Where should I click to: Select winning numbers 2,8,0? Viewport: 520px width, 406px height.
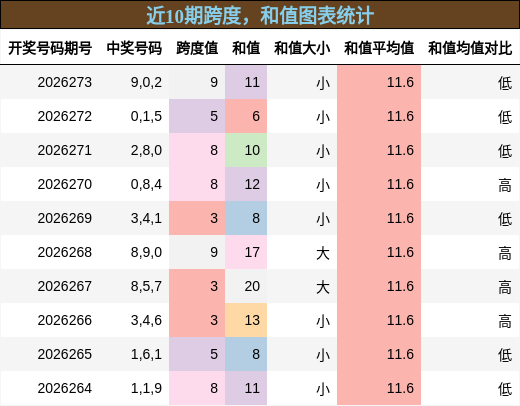pos(146,150)
